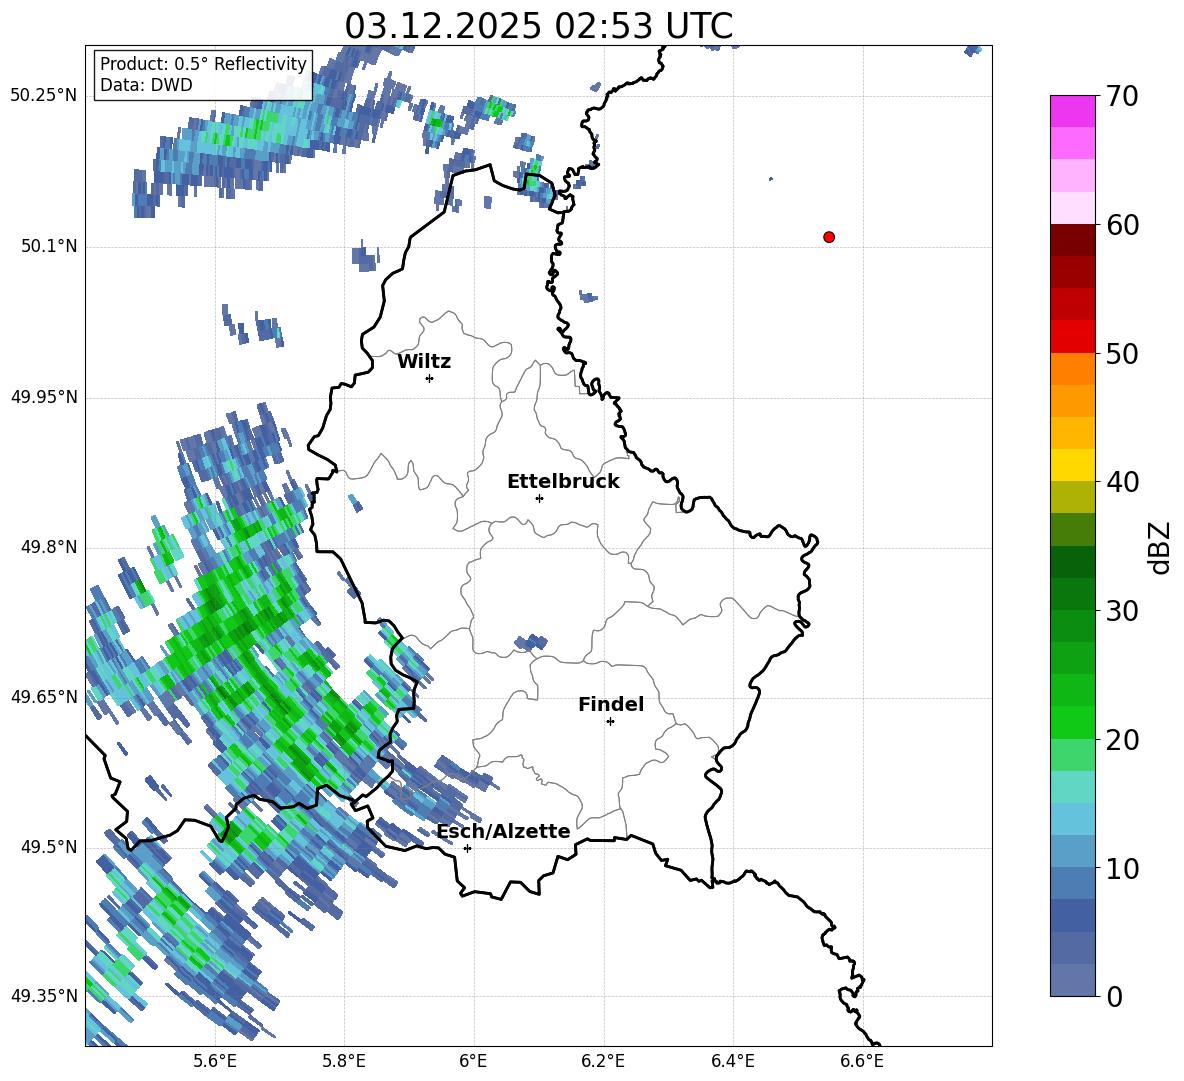Click the 30 value on the colorbar

click(x=1121, y=611)
